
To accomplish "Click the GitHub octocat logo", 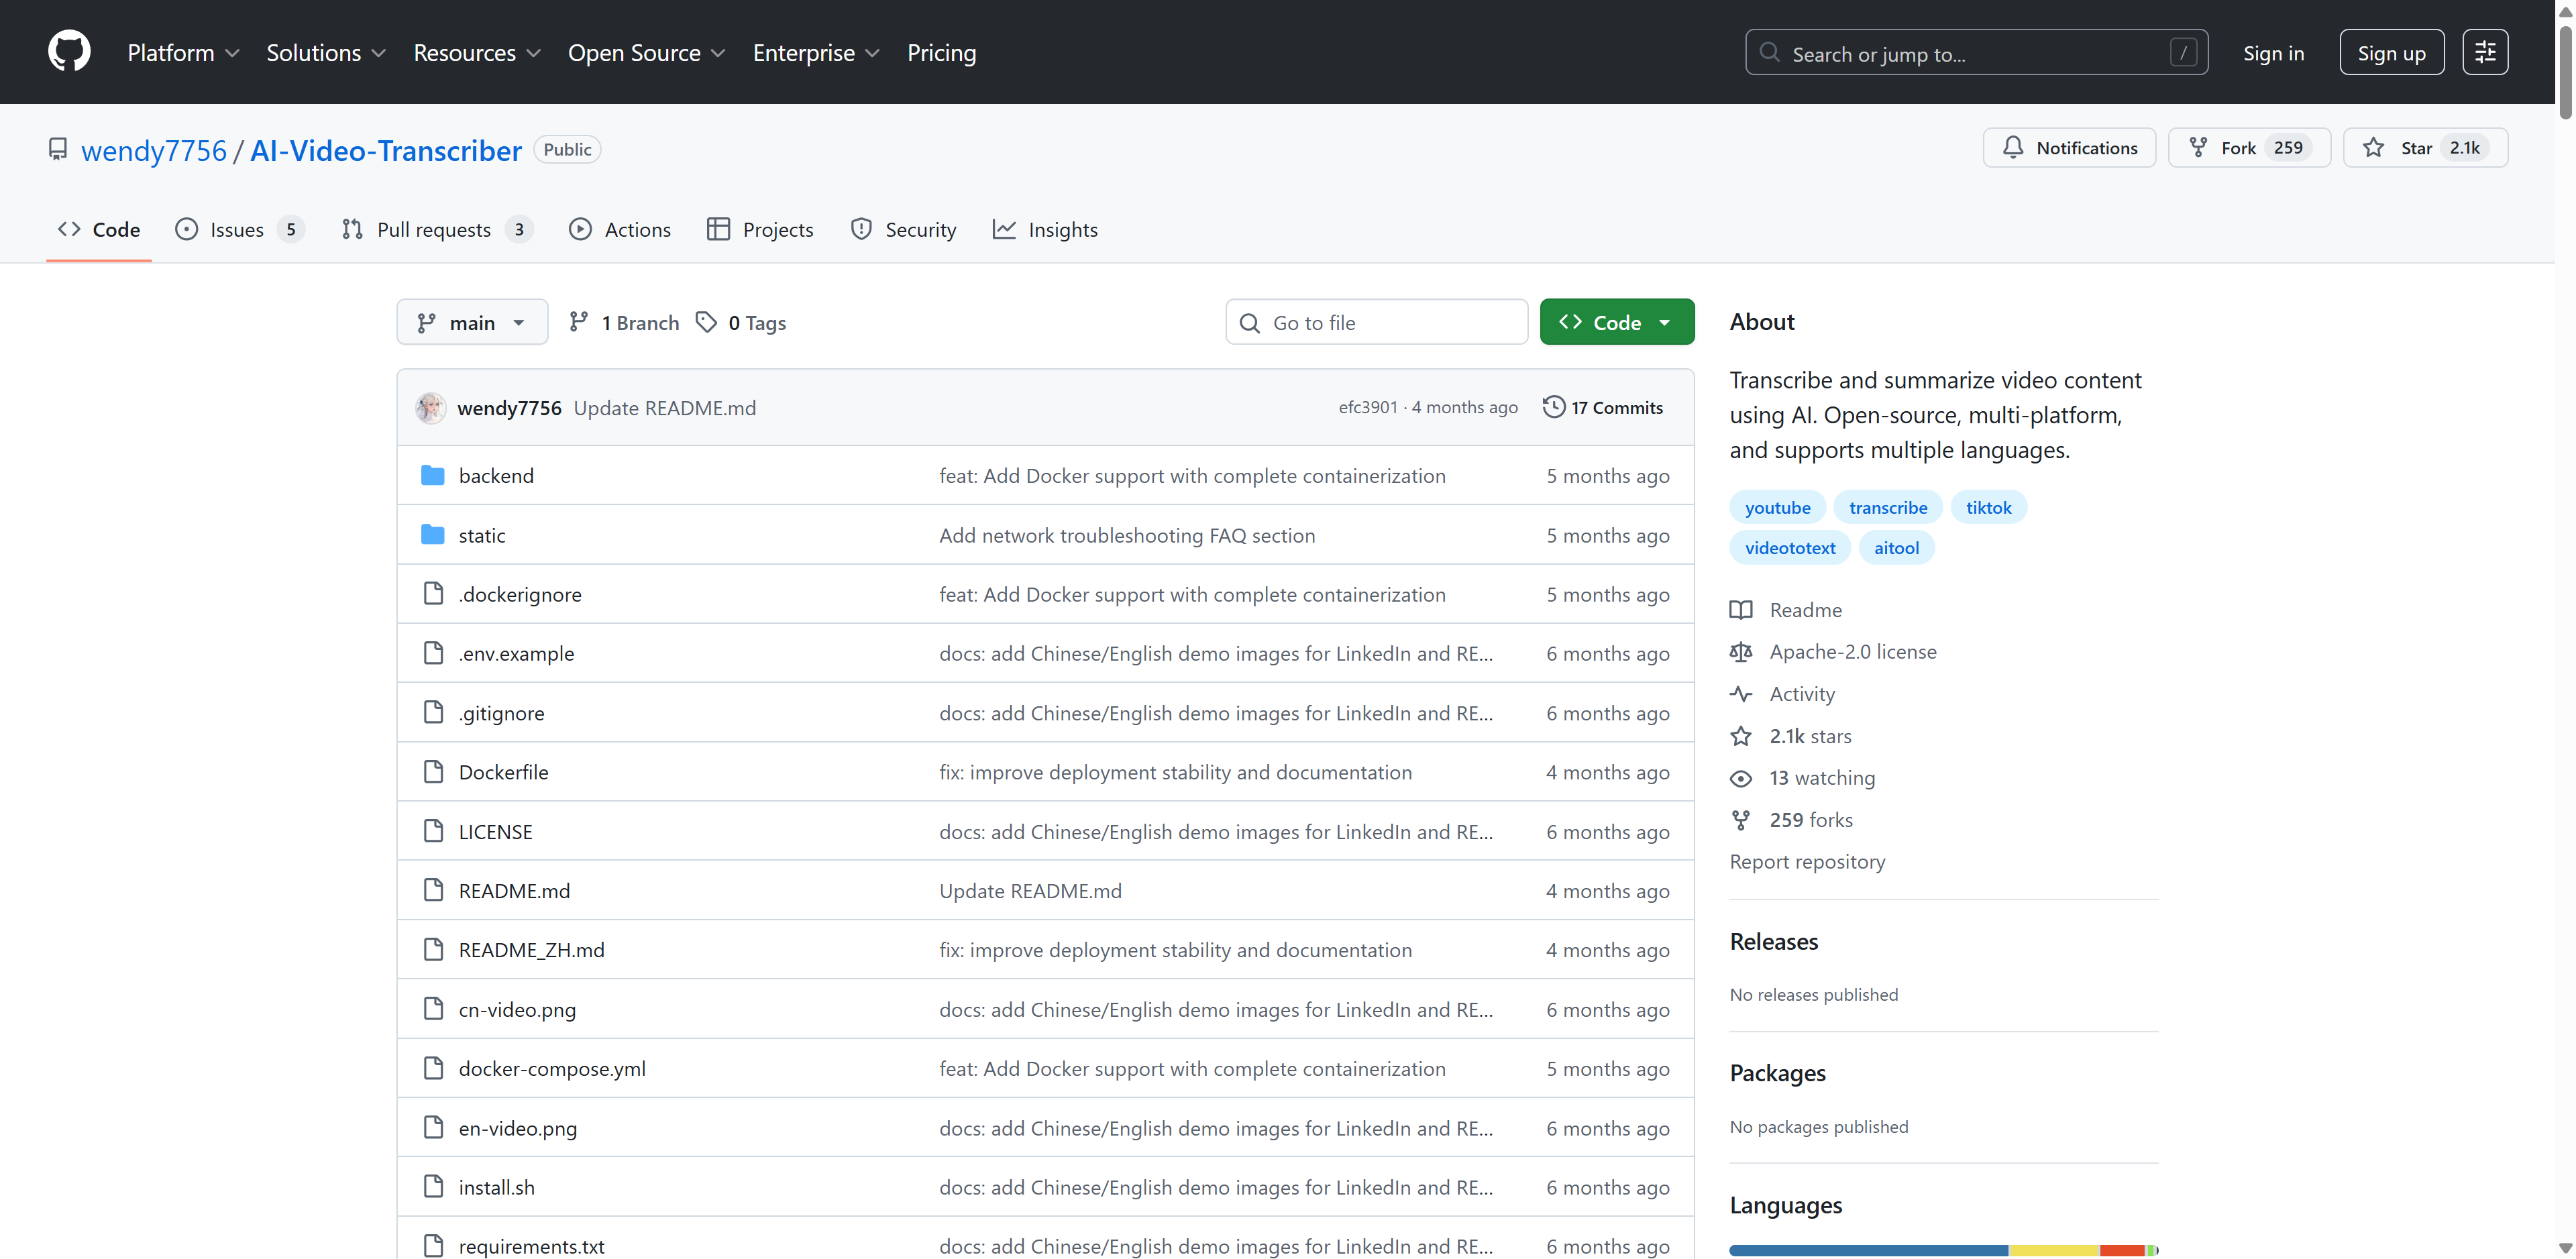I will click(x=69, y=52).
